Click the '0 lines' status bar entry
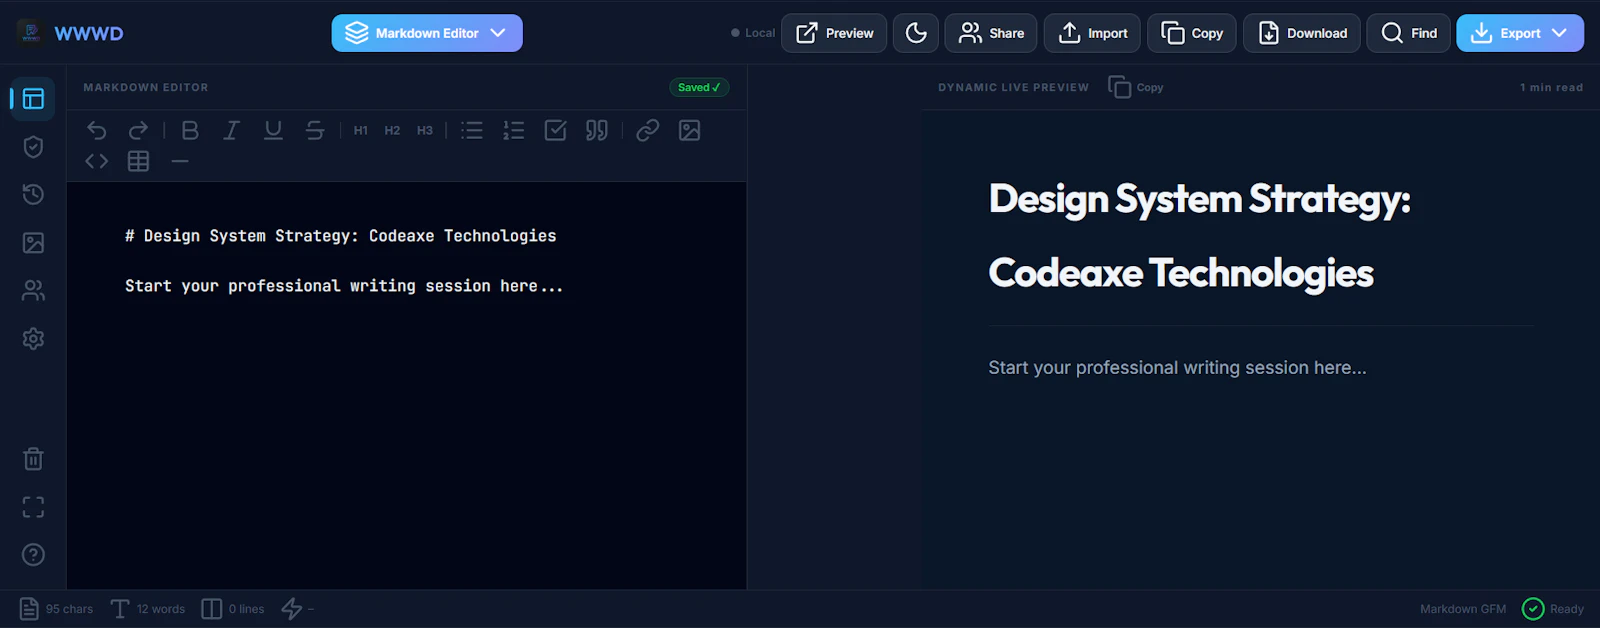1600x628 pixels. (233, 609)
